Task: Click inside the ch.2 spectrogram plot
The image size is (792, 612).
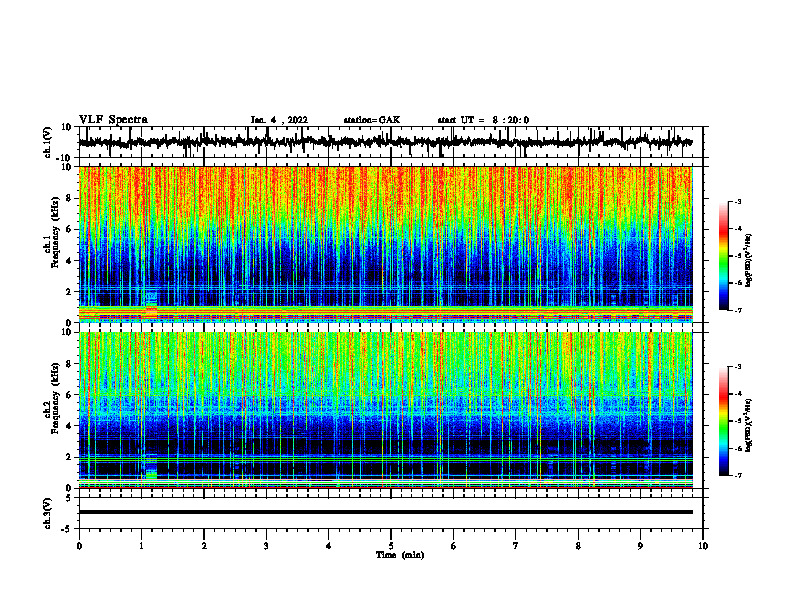Action: [x=385, y=410]
